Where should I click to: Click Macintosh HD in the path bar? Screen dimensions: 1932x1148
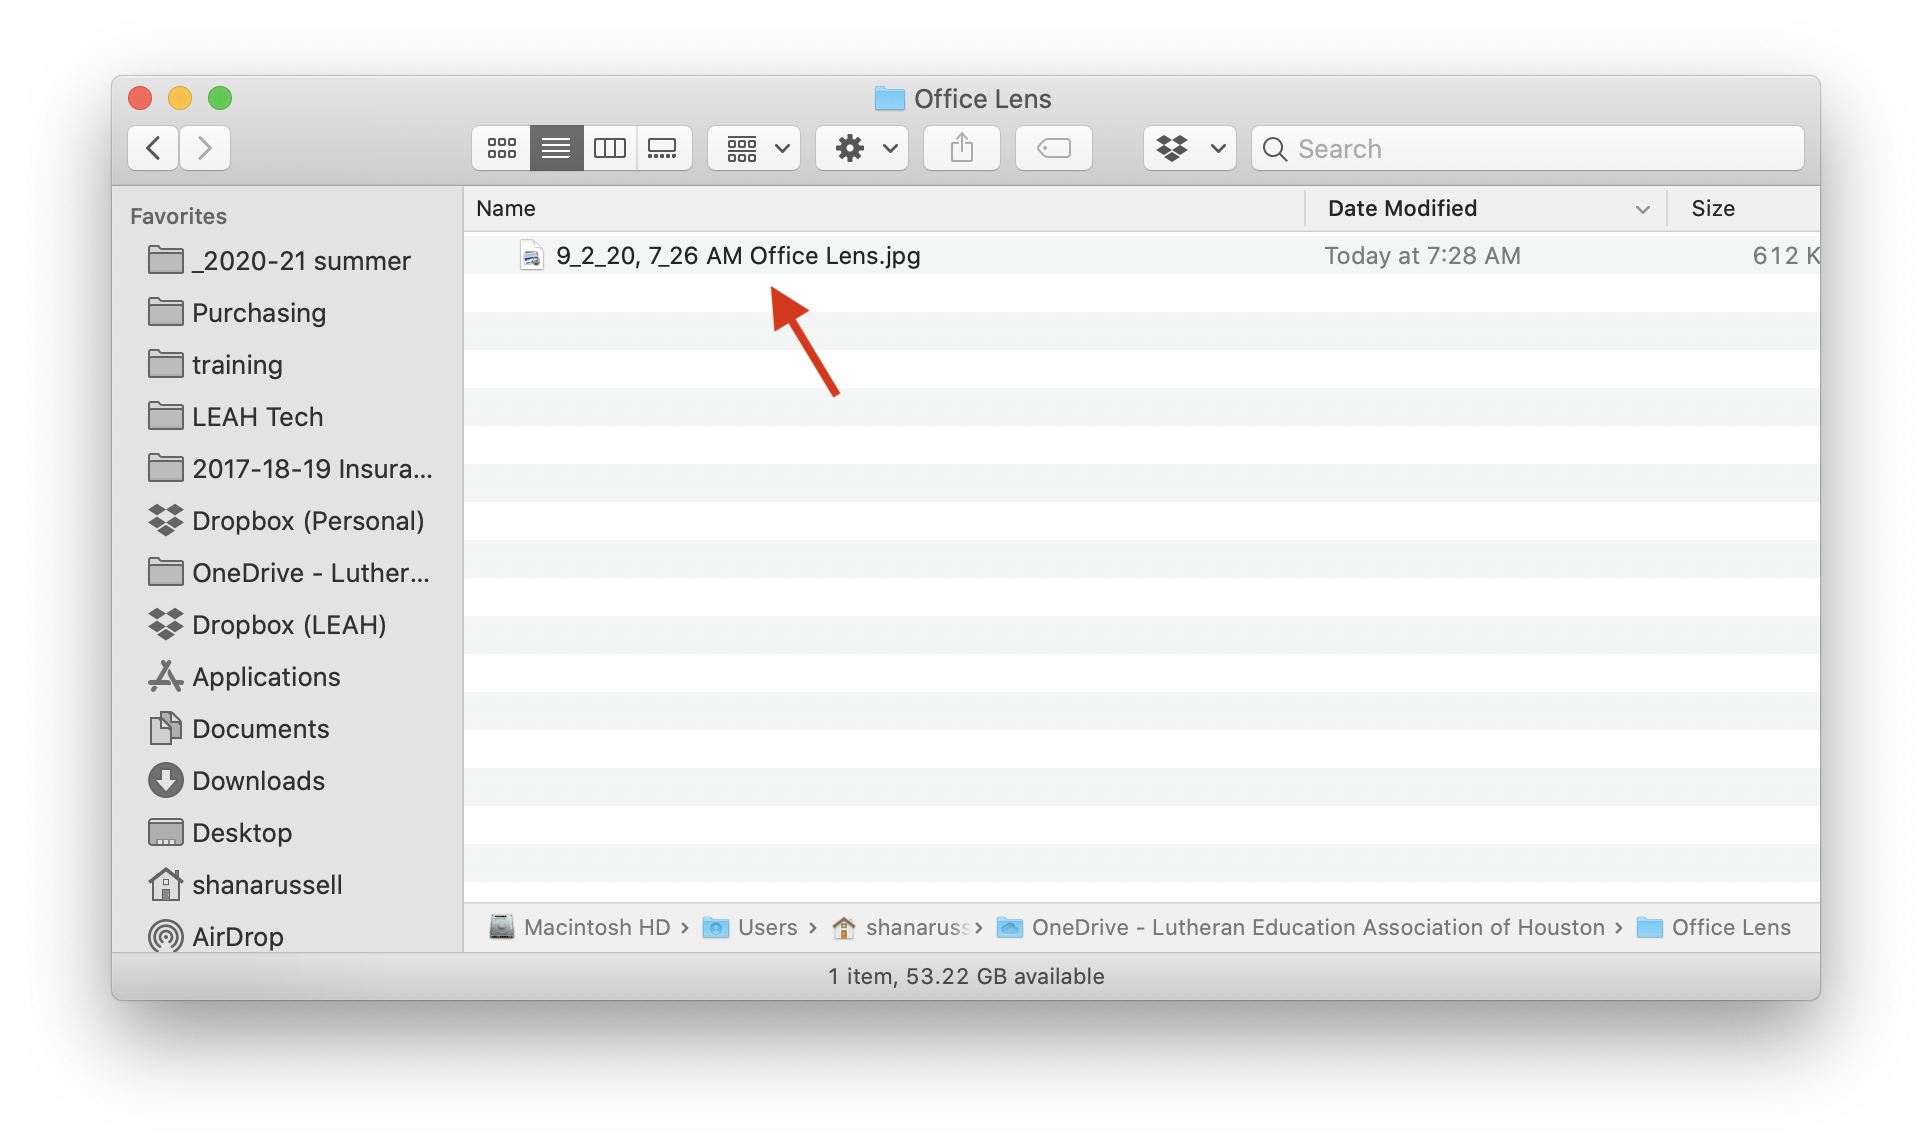(x=580, y=927)
